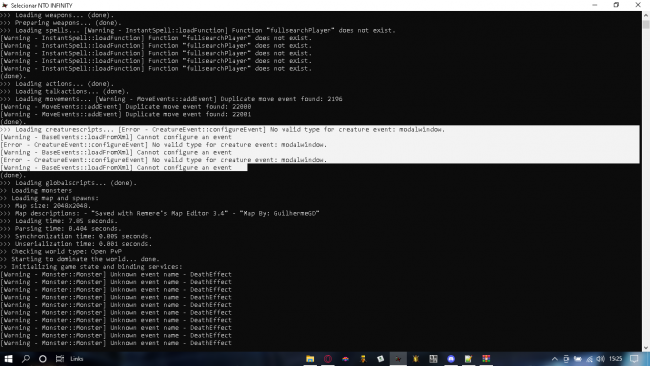
Task: Open File Explorer from the taskbar
Action: point(310,359)
